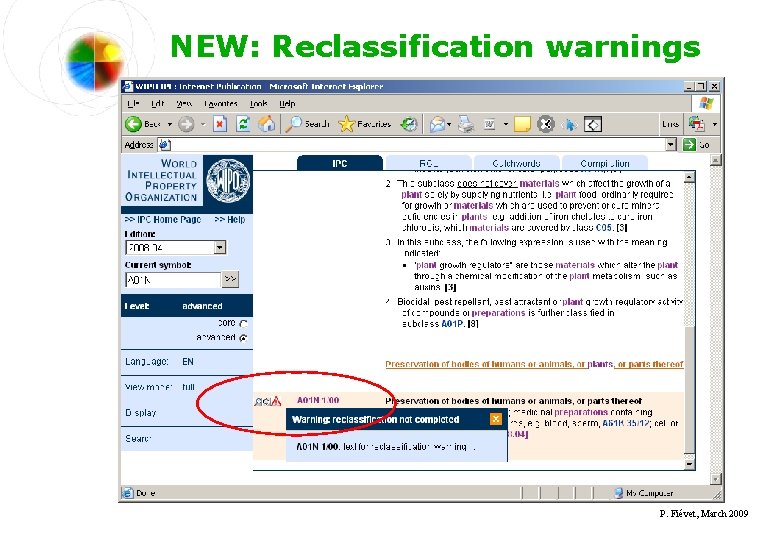Open the Favorites menu
Screen dimensions: 780x540
point(220,104)
